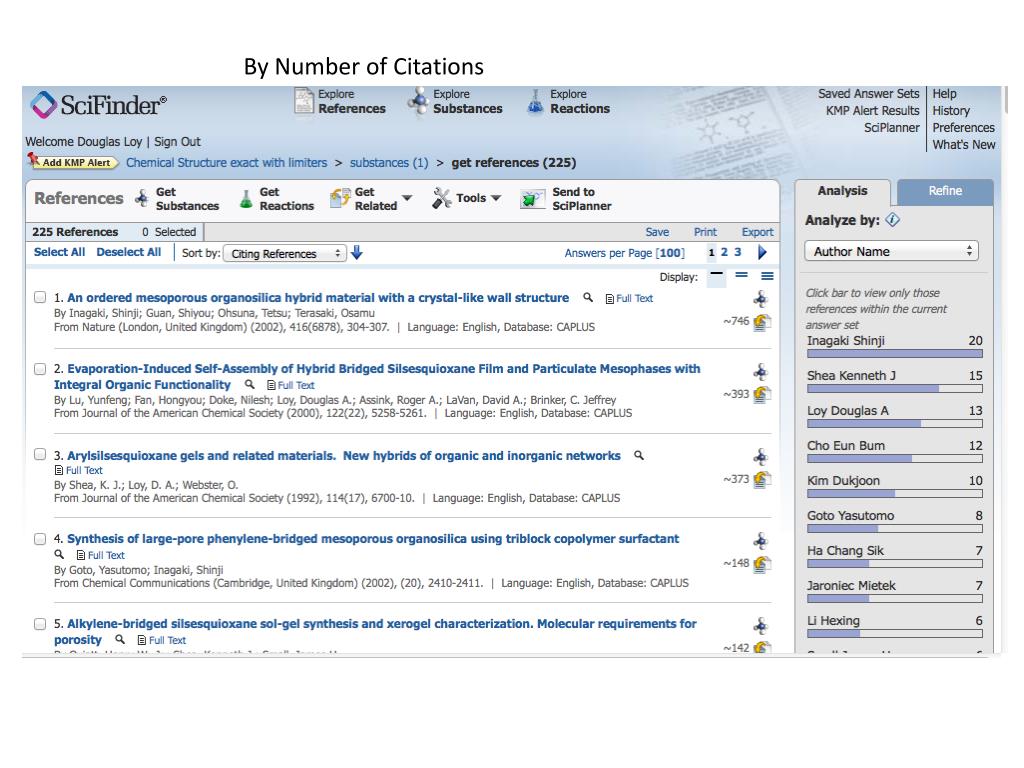View substances icon for reference 2

tap(760, 372)
